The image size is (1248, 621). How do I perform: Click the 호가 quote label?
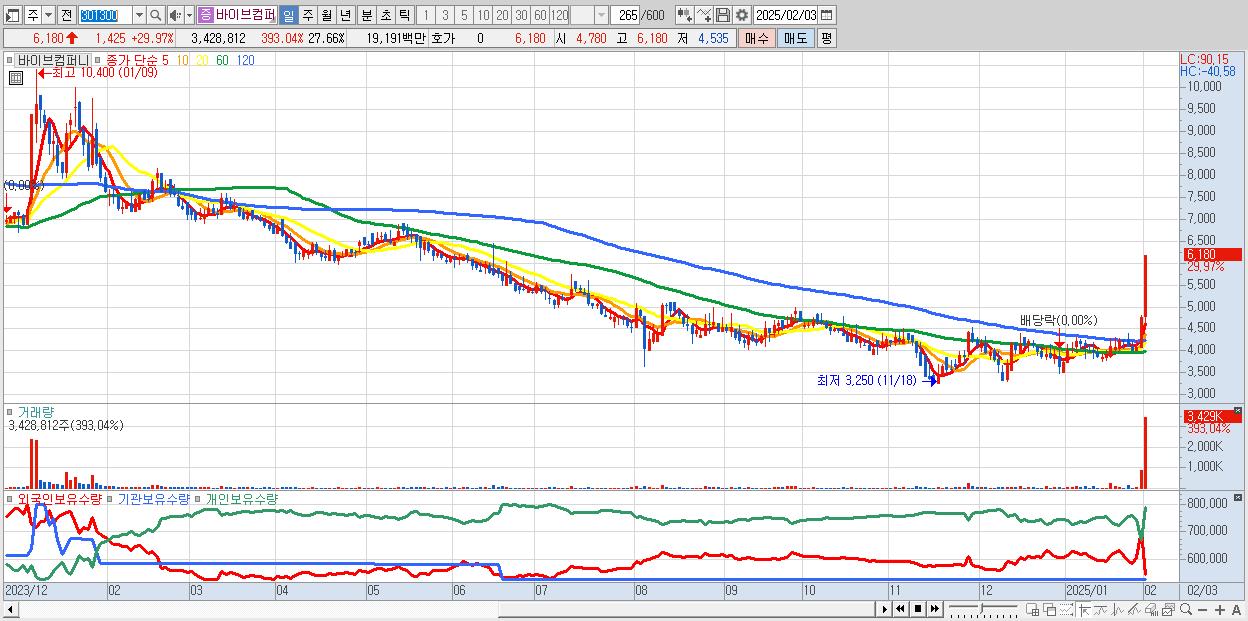click(x=442, y=38)
